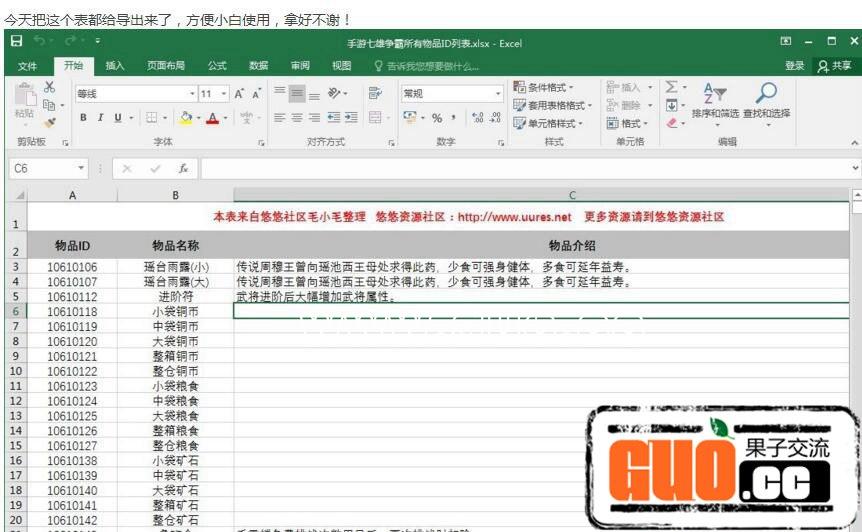Screen dimensions: 862x532
Task: Toggle center text alignment
Action: [297, 117]
